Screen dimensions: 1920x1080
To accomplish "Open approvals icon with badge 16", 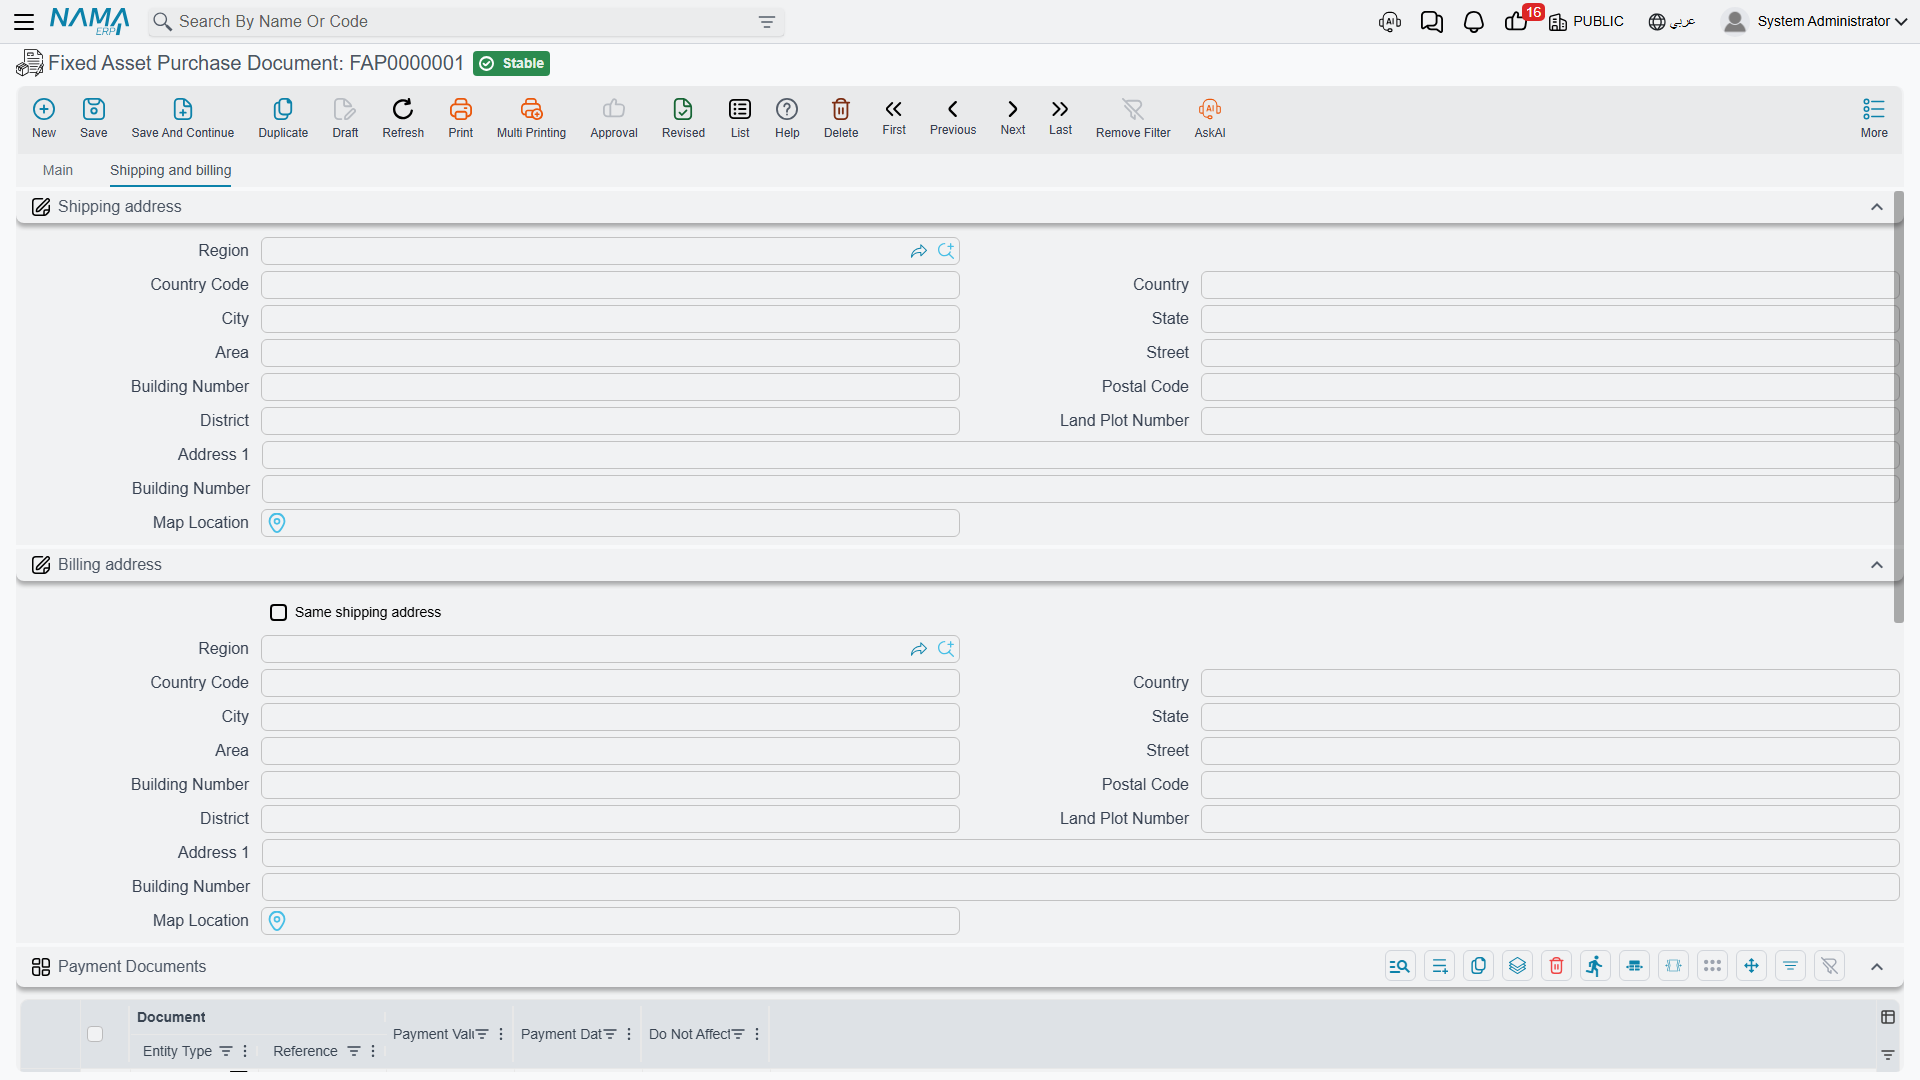I will point(1516,22).
